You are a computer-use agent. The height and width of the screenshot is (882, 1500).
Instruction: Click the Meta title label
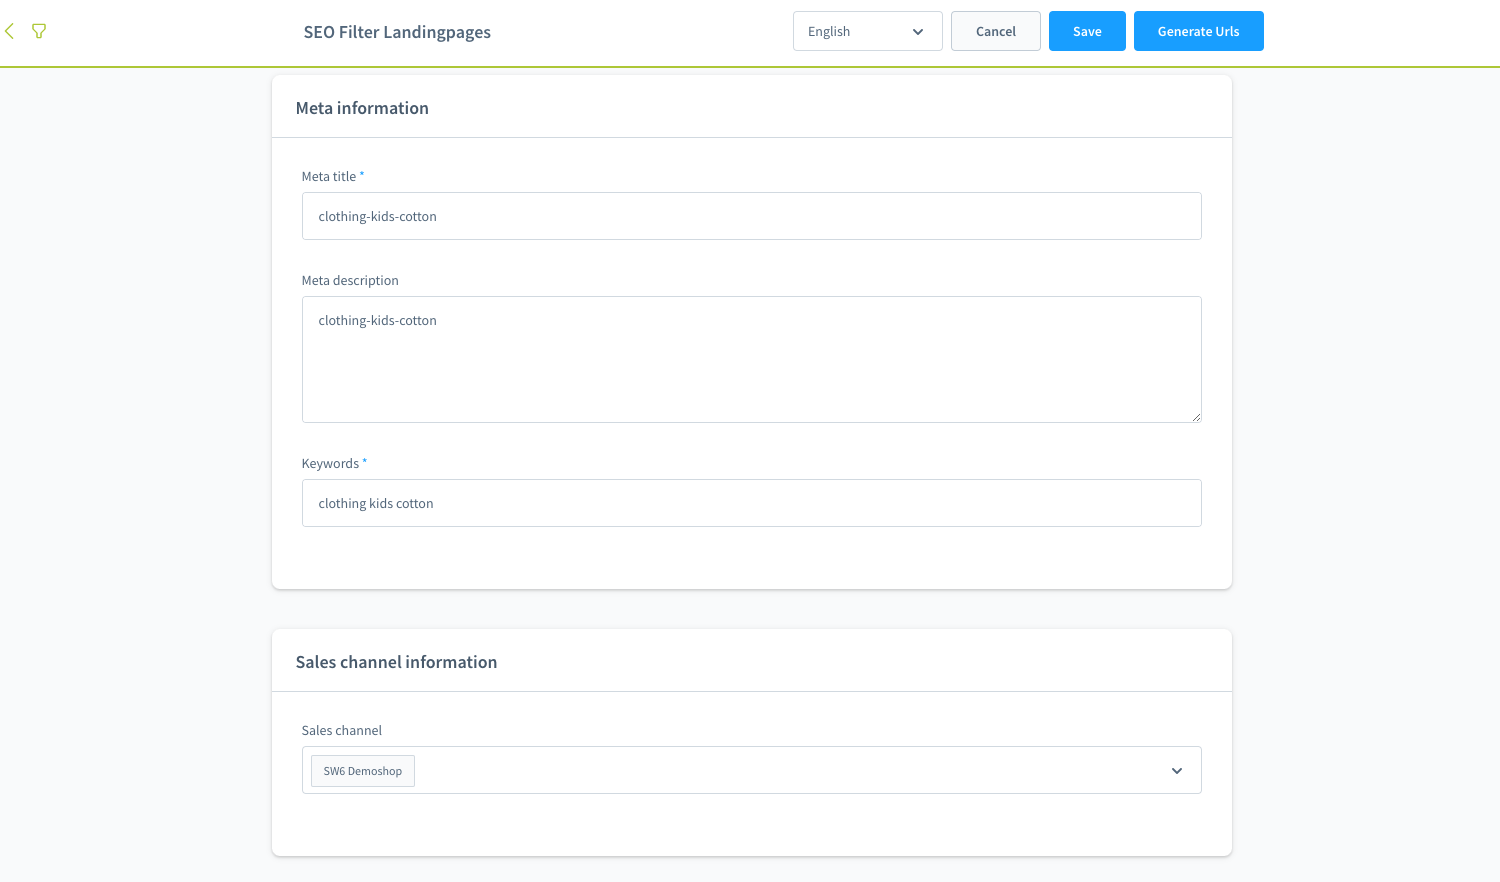(x=329, y=176)
